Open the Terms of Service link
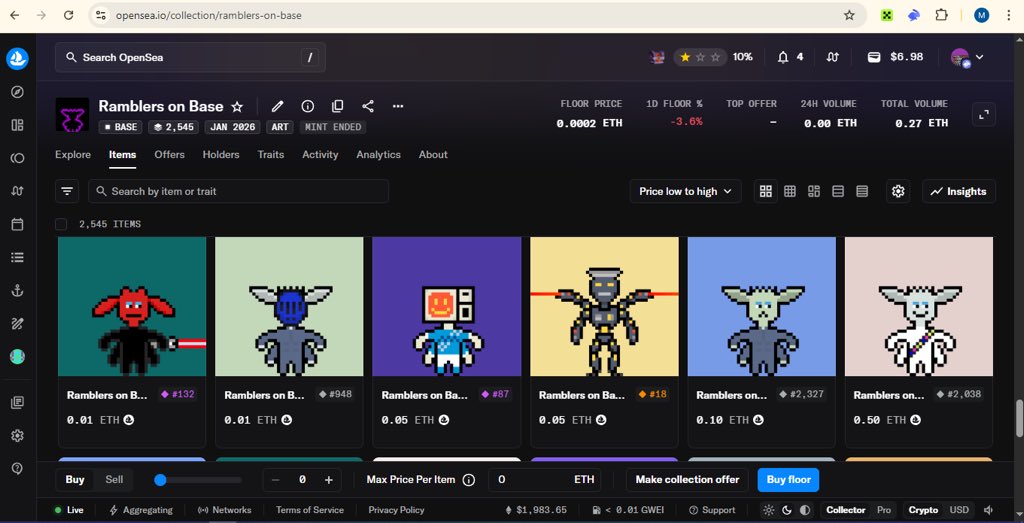 [310, 510]
